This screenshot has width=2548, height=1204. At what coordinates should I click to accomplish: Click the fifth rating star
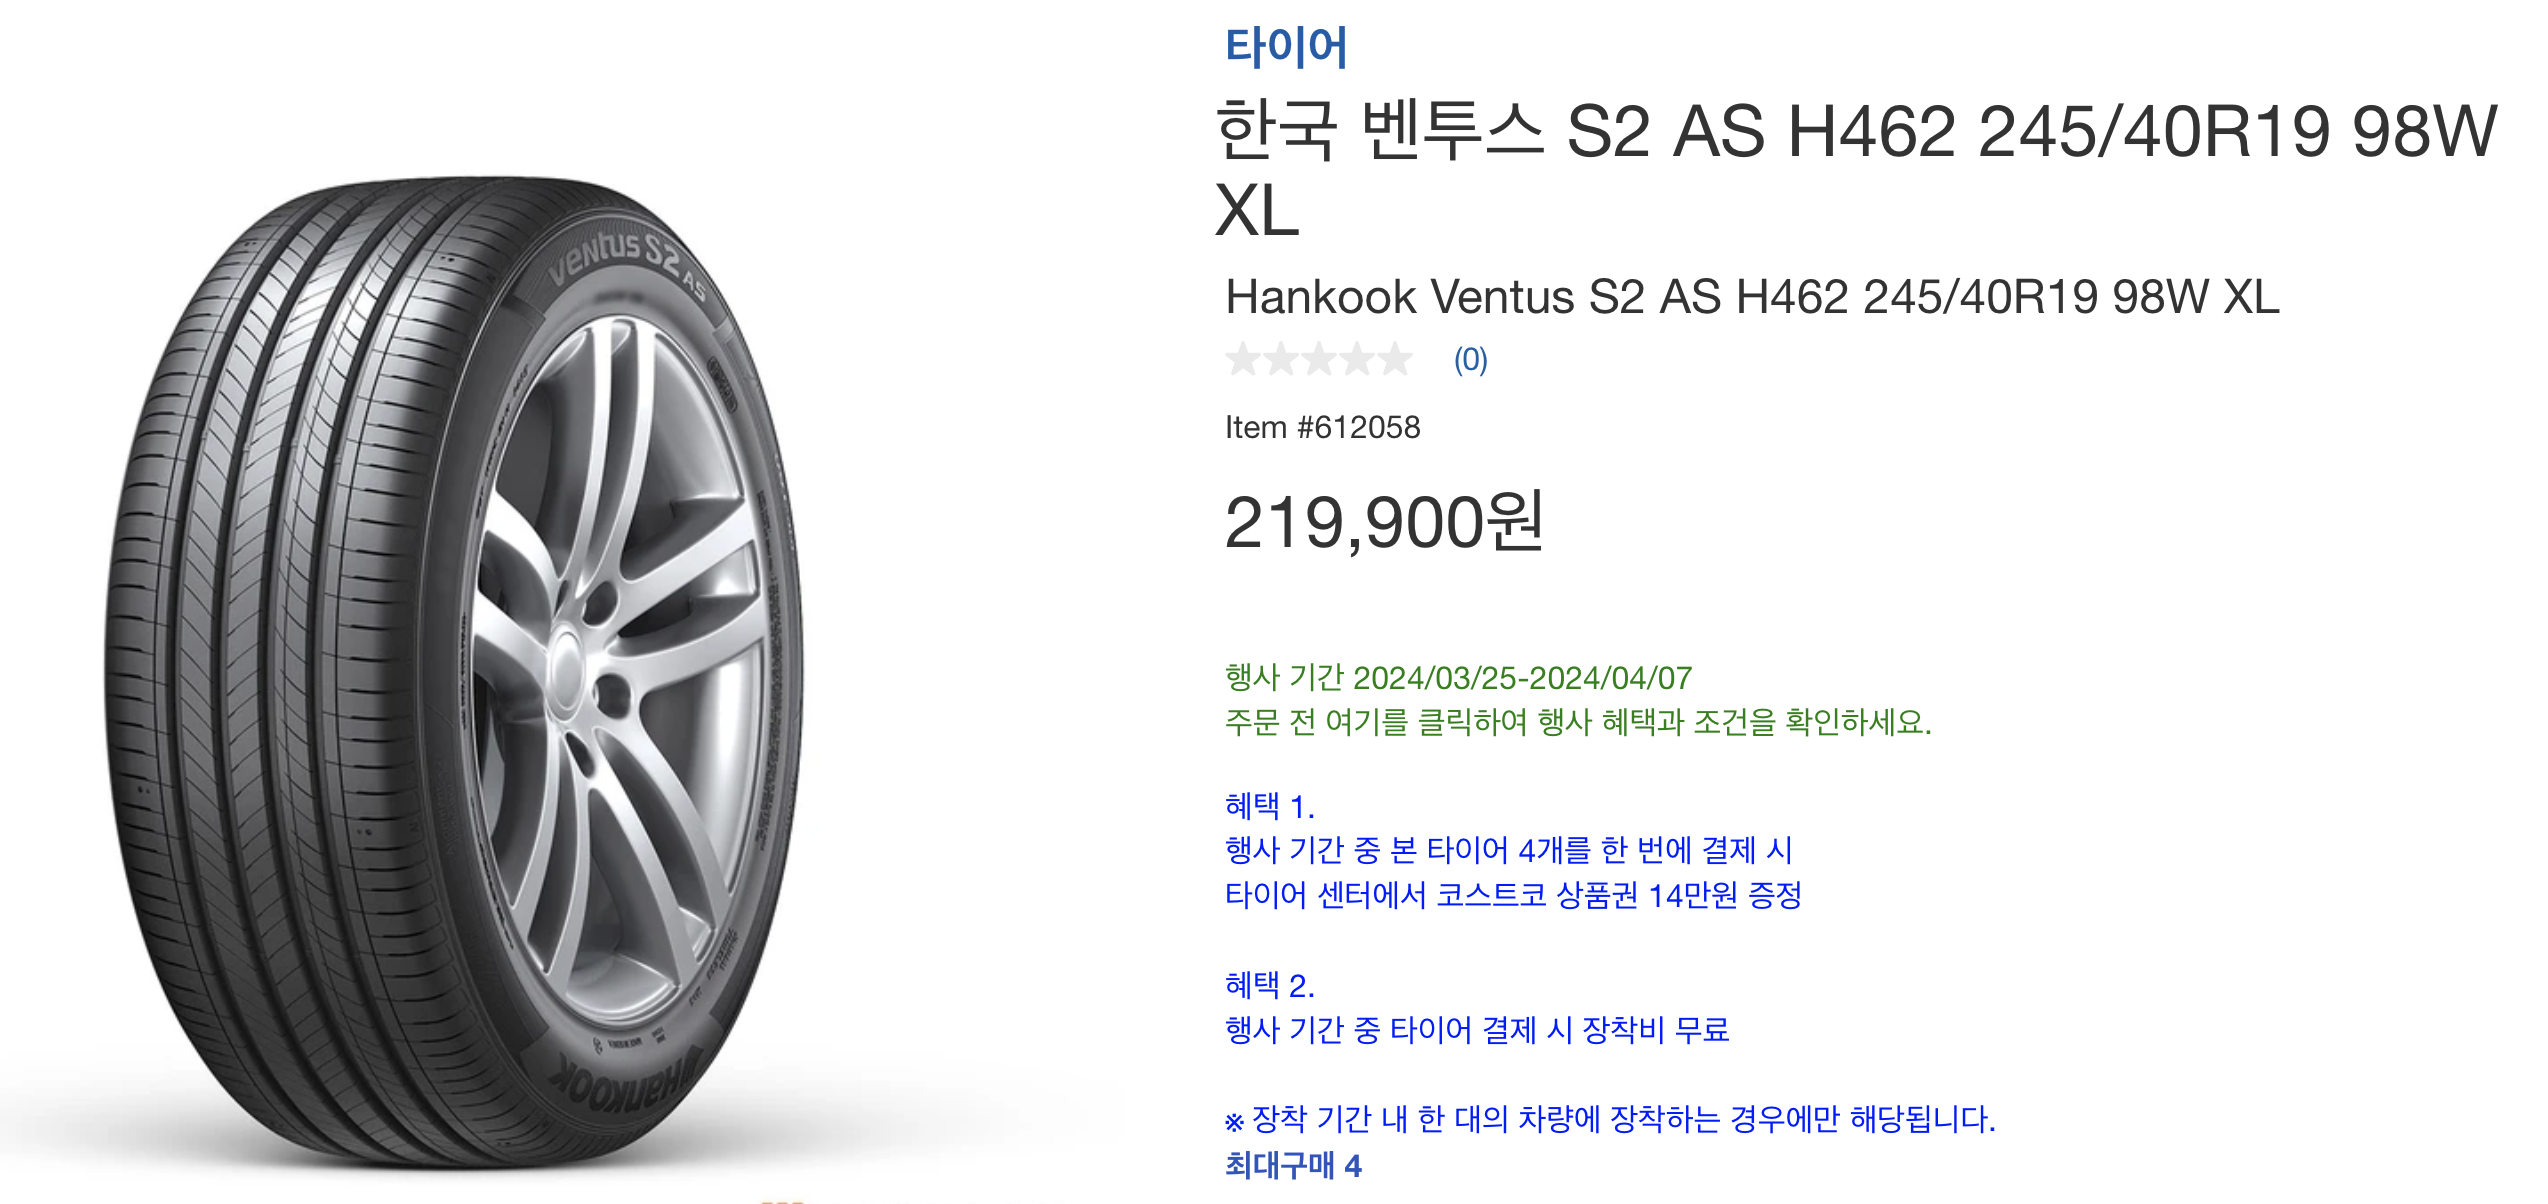click(1395, 358)
